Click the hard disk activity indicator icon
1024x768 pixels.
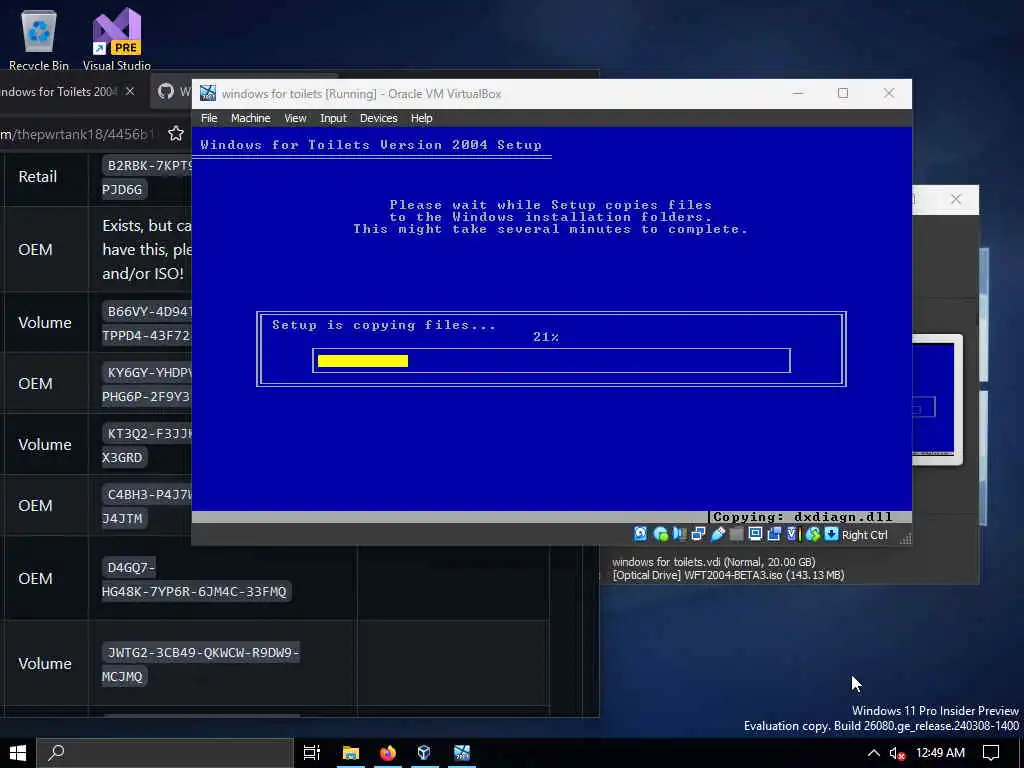pyautogui.click(x=640, y=534)
